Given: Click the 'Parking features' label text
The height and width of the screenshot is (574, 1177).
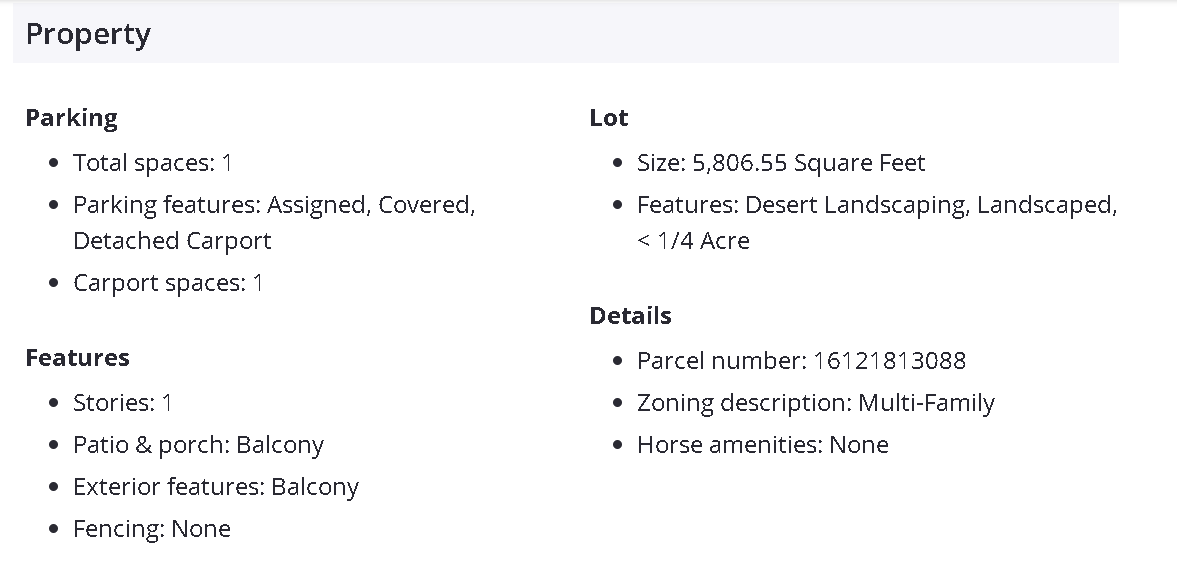Looking at the screenshot, I should pyautogui.click(x=167, y=205).
